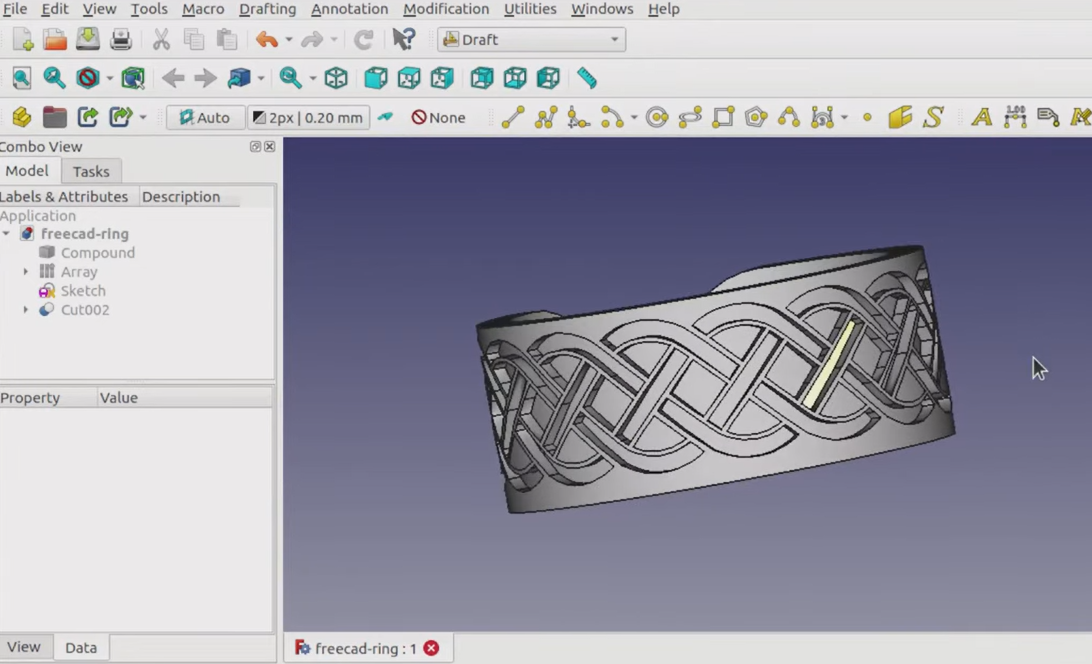Open the Drafting menu
Viewport: 1092px width, 664px height.
(267, 9)
